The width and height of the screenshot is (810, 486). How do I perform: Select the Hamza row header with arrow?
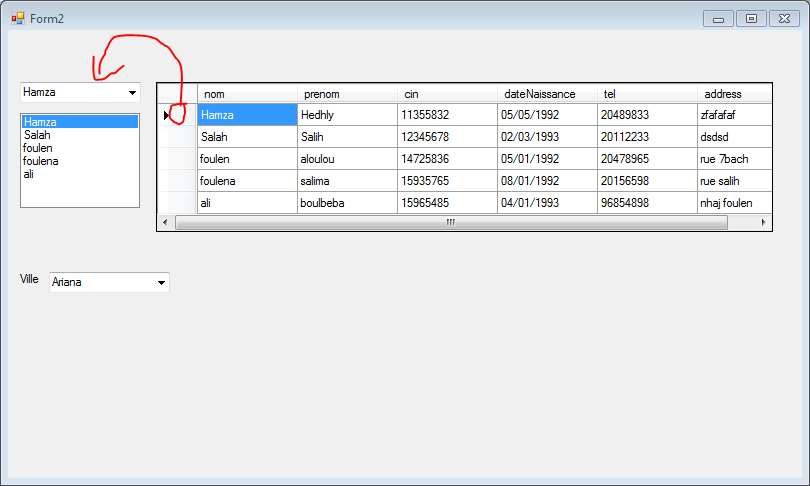click(x=177, y=115)
